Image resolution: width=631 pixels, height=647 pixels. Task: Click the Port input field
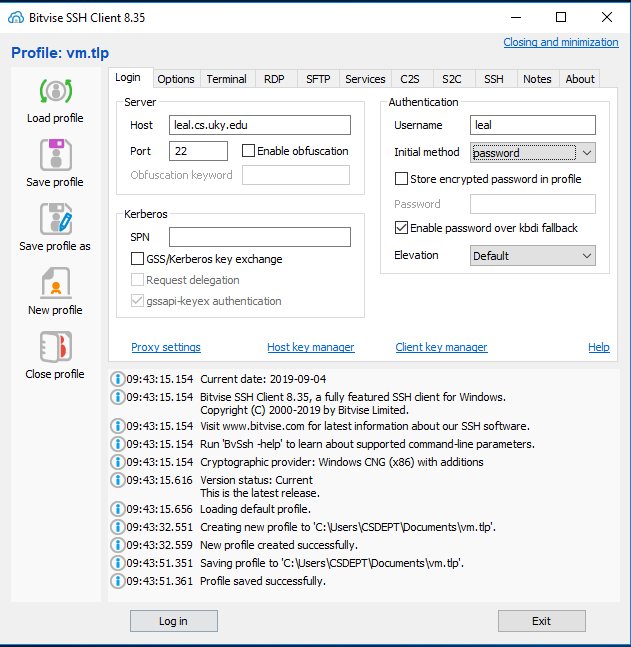click(x=198, y=151)
